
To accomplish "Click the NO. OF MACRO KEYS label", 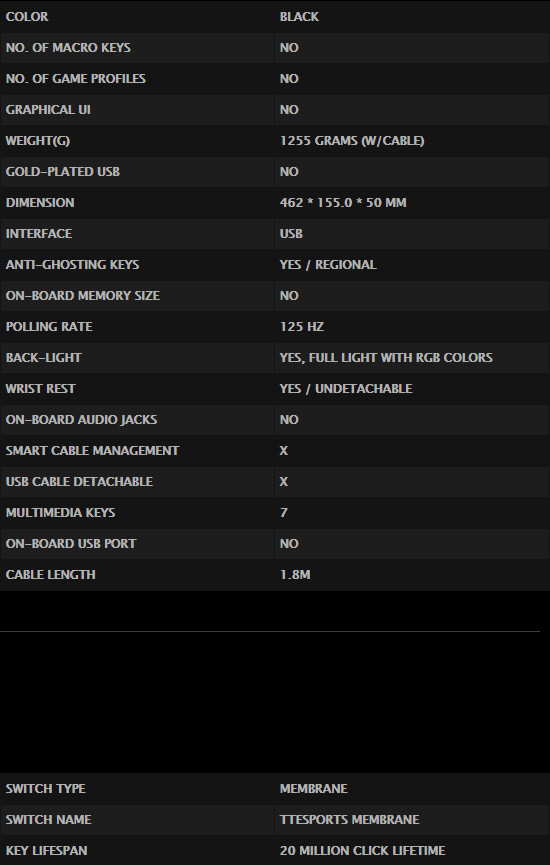I will tap(68, 47).
